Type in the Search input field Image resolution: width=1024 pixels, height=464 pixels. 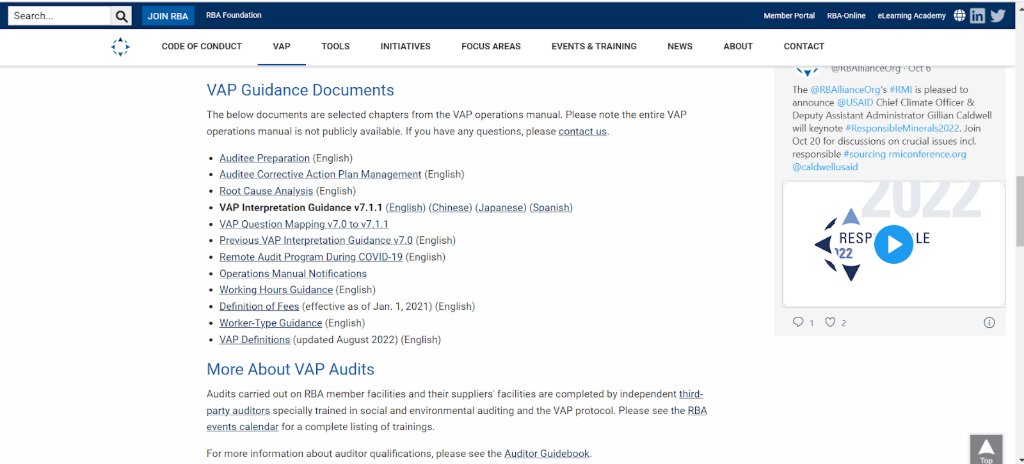click(x=58, y=16)
